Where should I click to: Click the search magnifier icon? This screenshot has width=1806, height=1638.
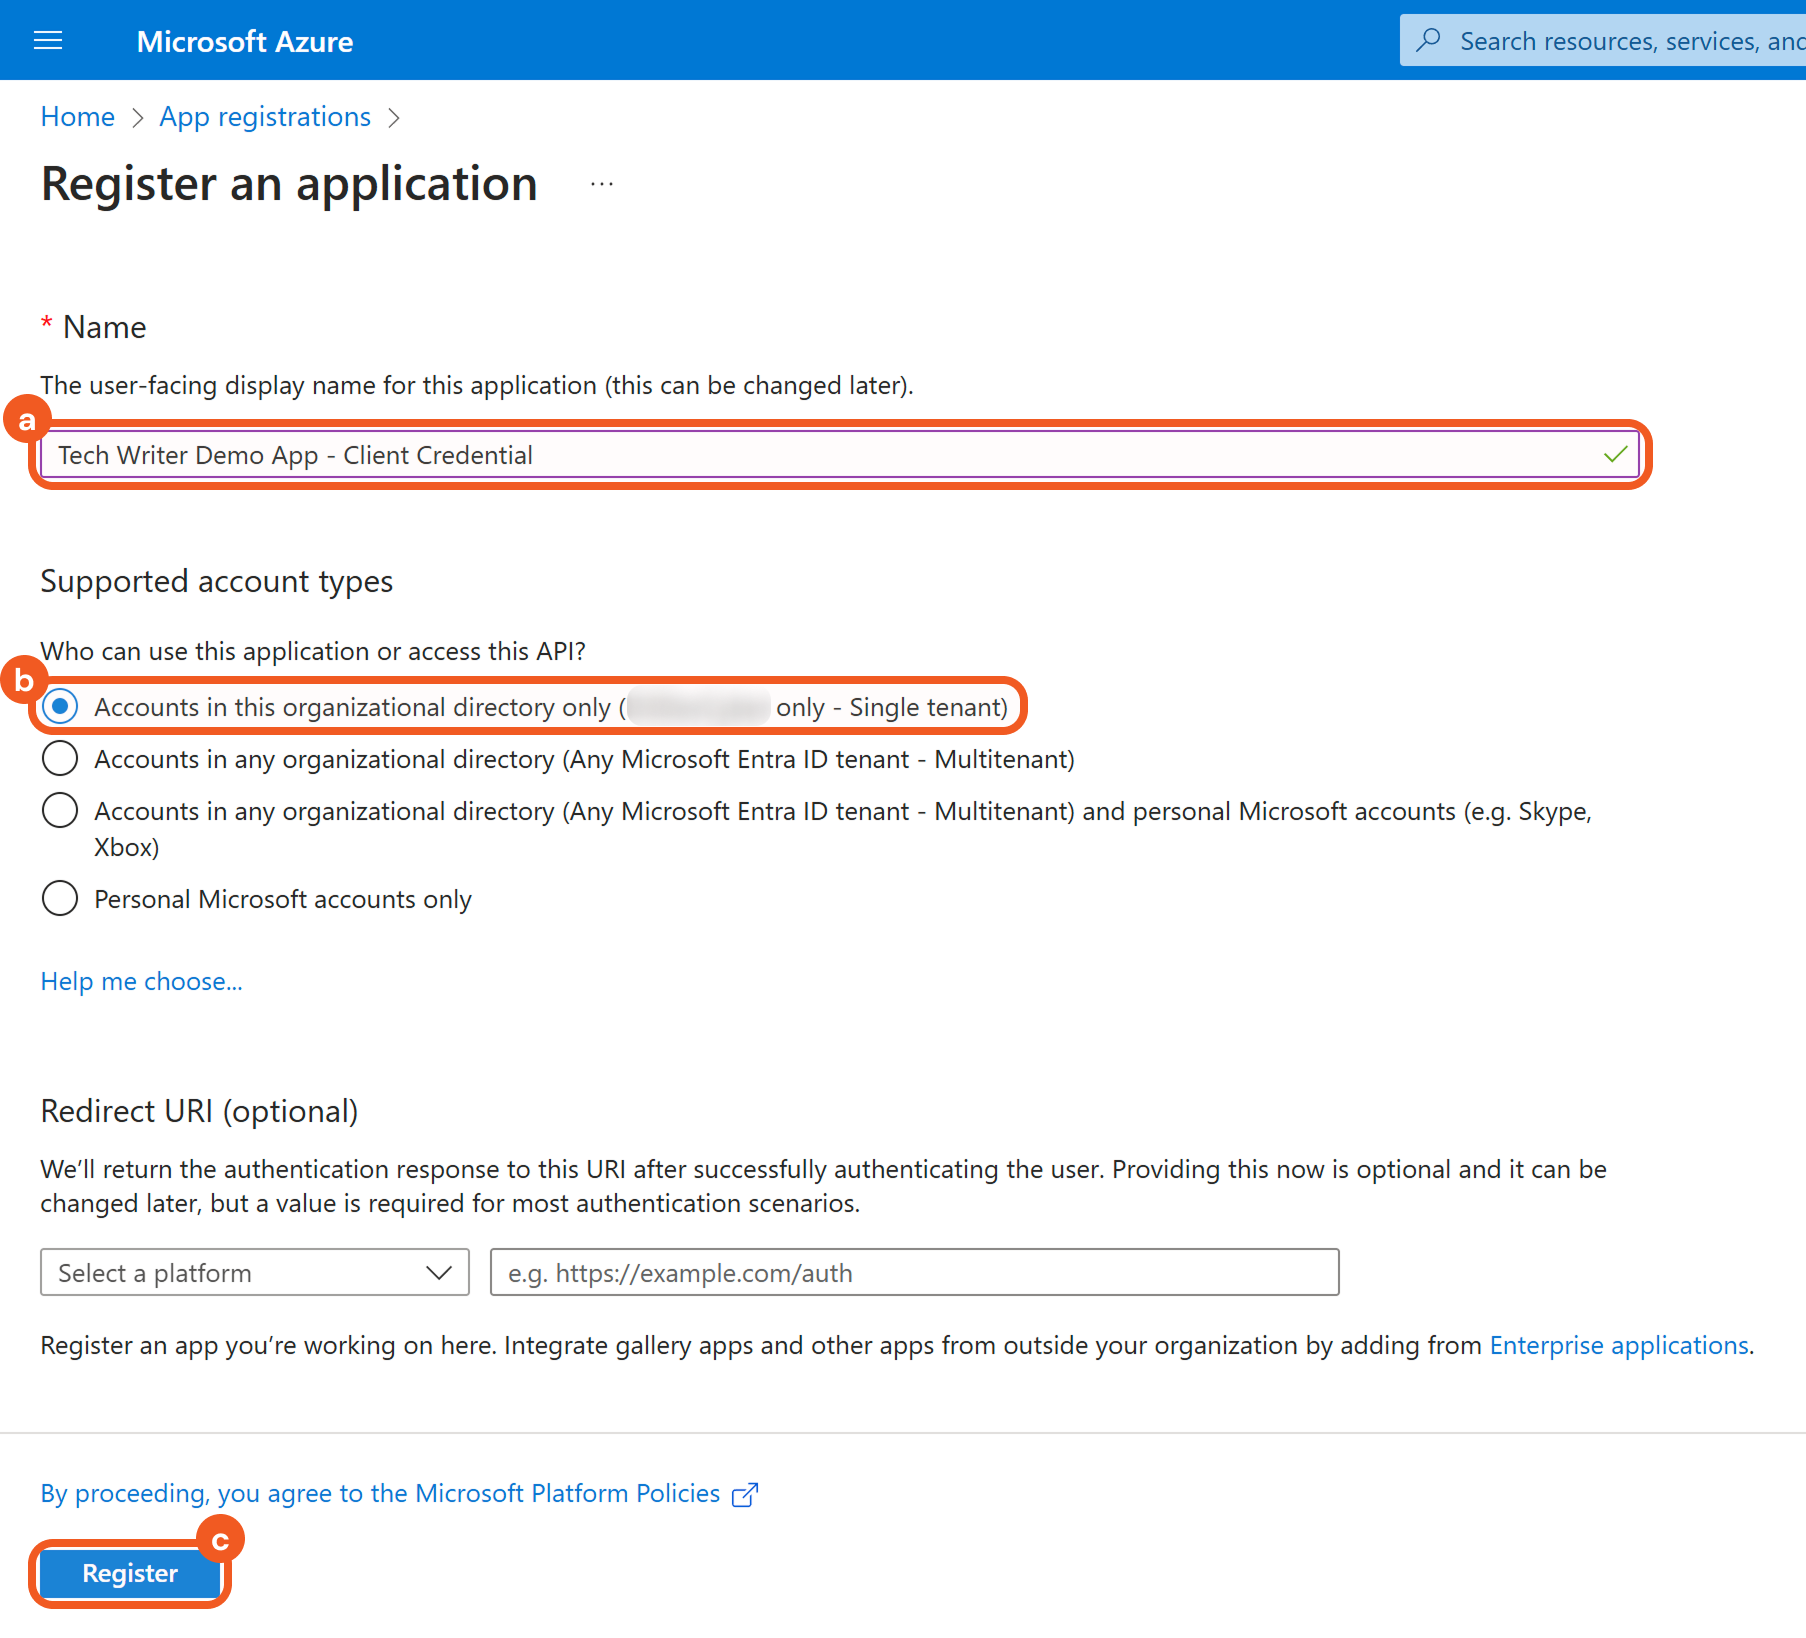[x=1429, y=40]
